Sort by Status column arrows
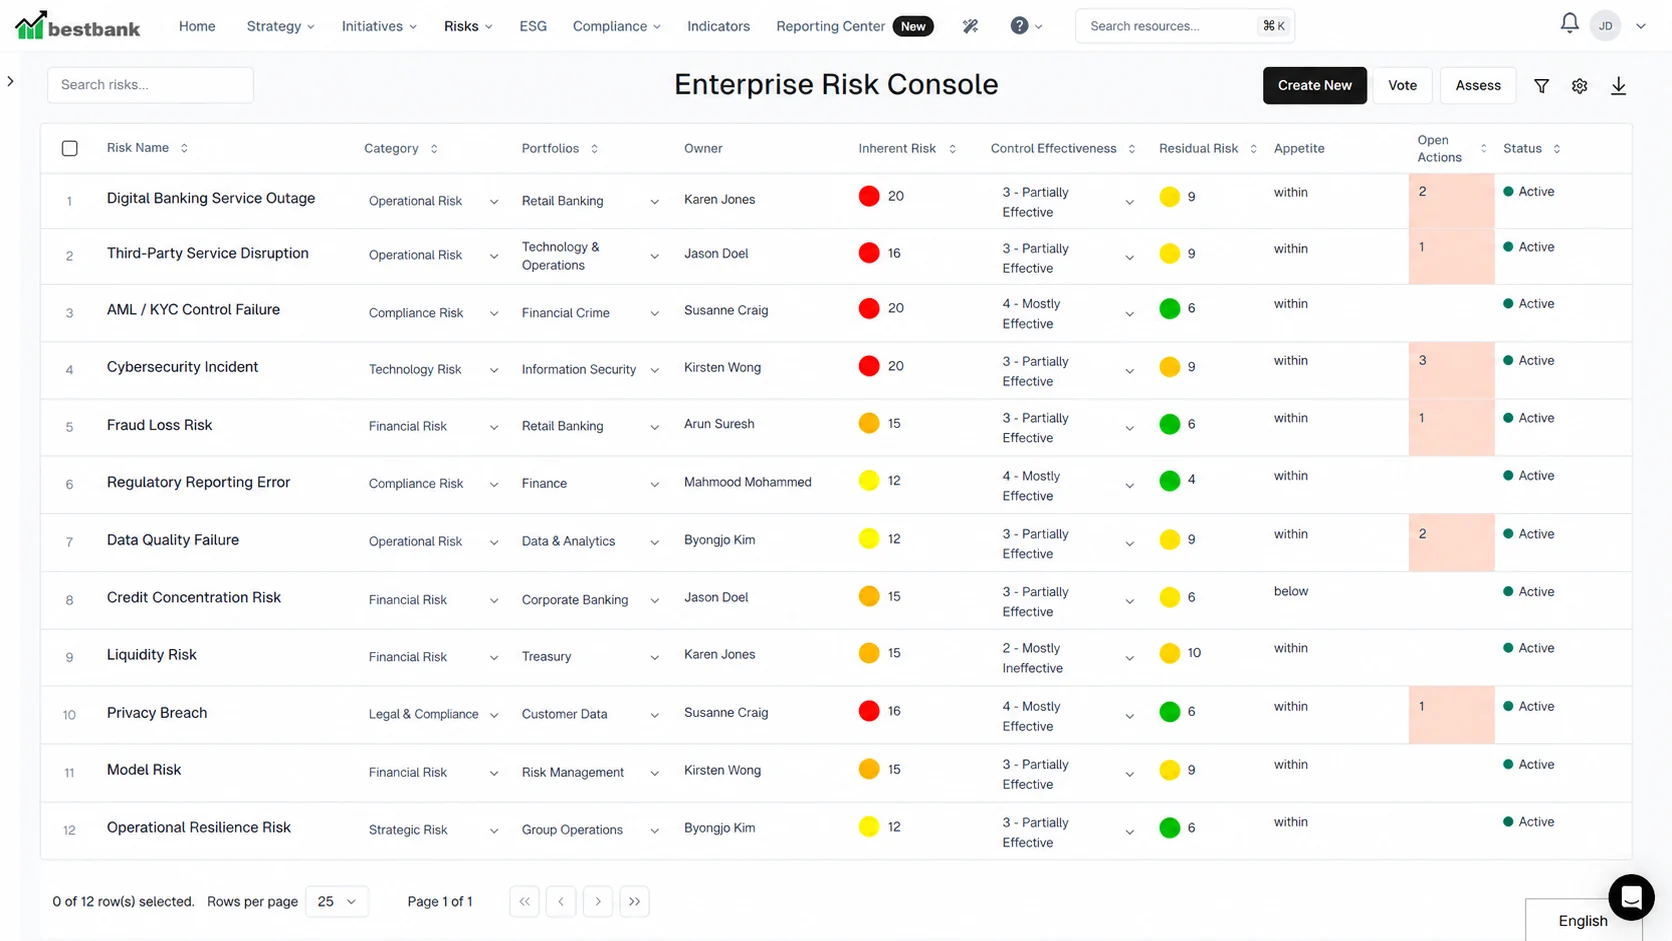The image size is (1672, 941). click(x=1556, y=149)
